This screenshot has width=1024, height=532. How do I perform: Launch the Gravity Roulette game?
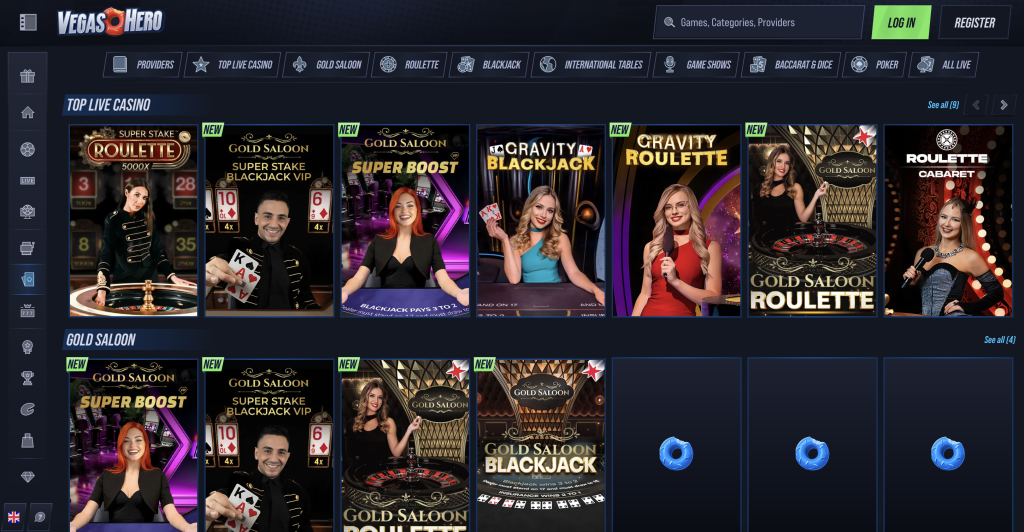[677, 221]
